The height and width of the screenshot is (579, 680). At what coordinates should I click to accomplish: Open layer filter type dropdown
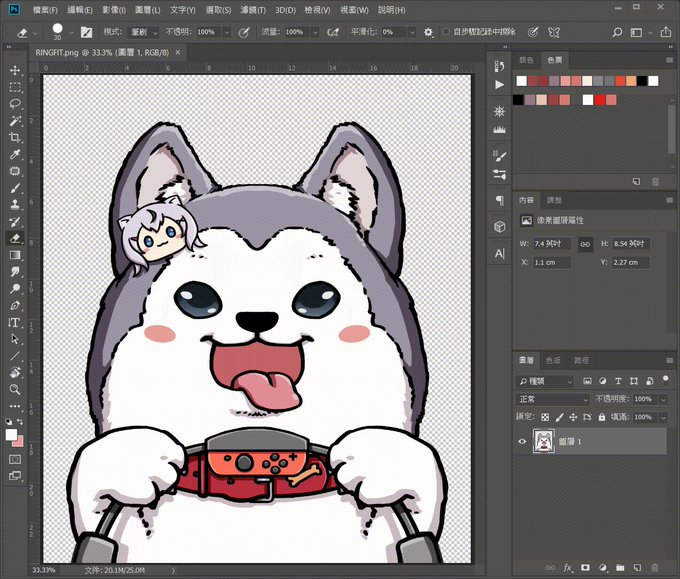pyautogui.click(x=545, y=381)
